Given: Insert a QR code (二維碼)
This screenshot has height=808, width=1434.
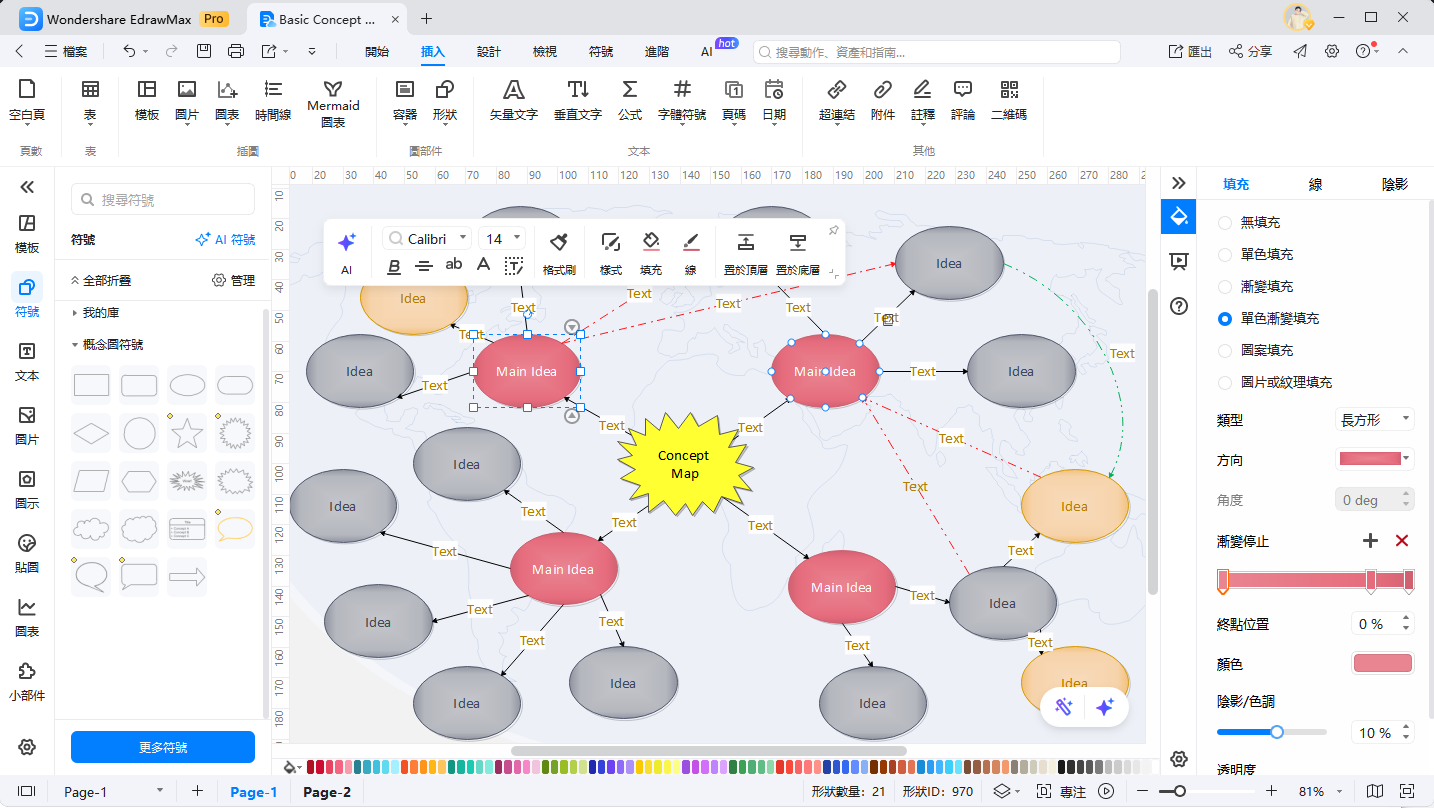Looking at the screenshot, I should coord(1008,99).
